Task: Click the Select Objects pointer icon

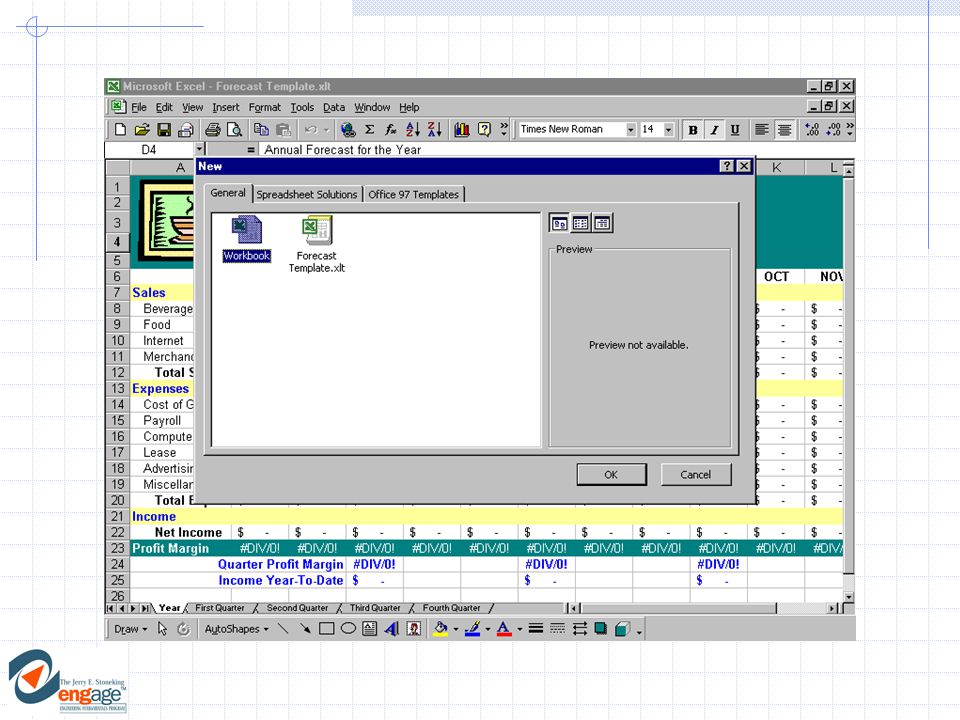Action: coord(162,629)
